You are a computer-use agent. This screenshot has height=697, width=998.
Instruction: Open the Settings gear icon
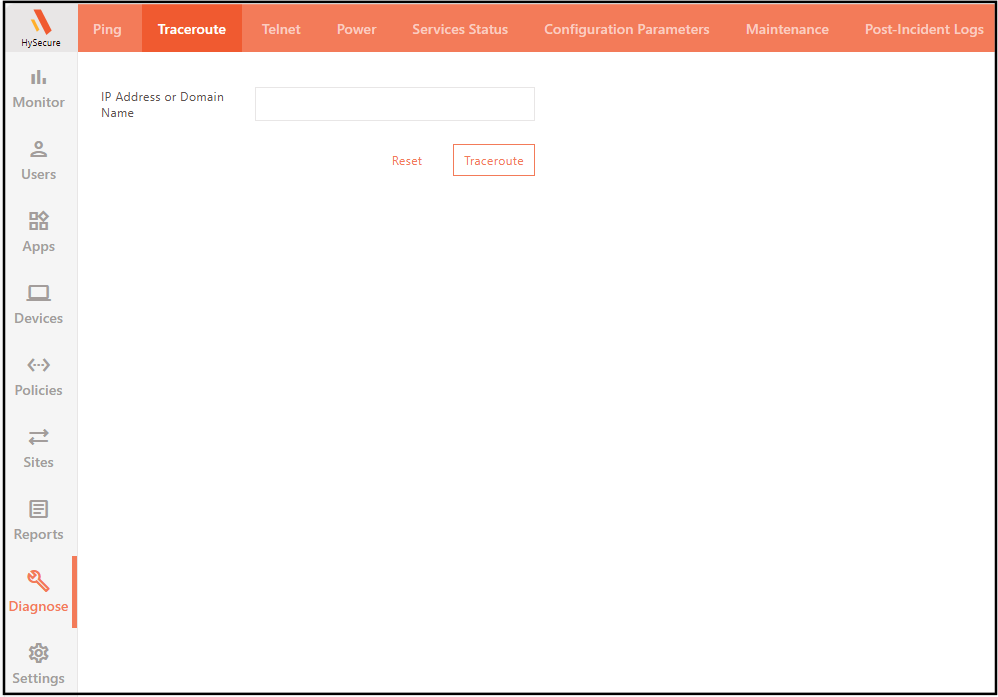coord(39,653)
